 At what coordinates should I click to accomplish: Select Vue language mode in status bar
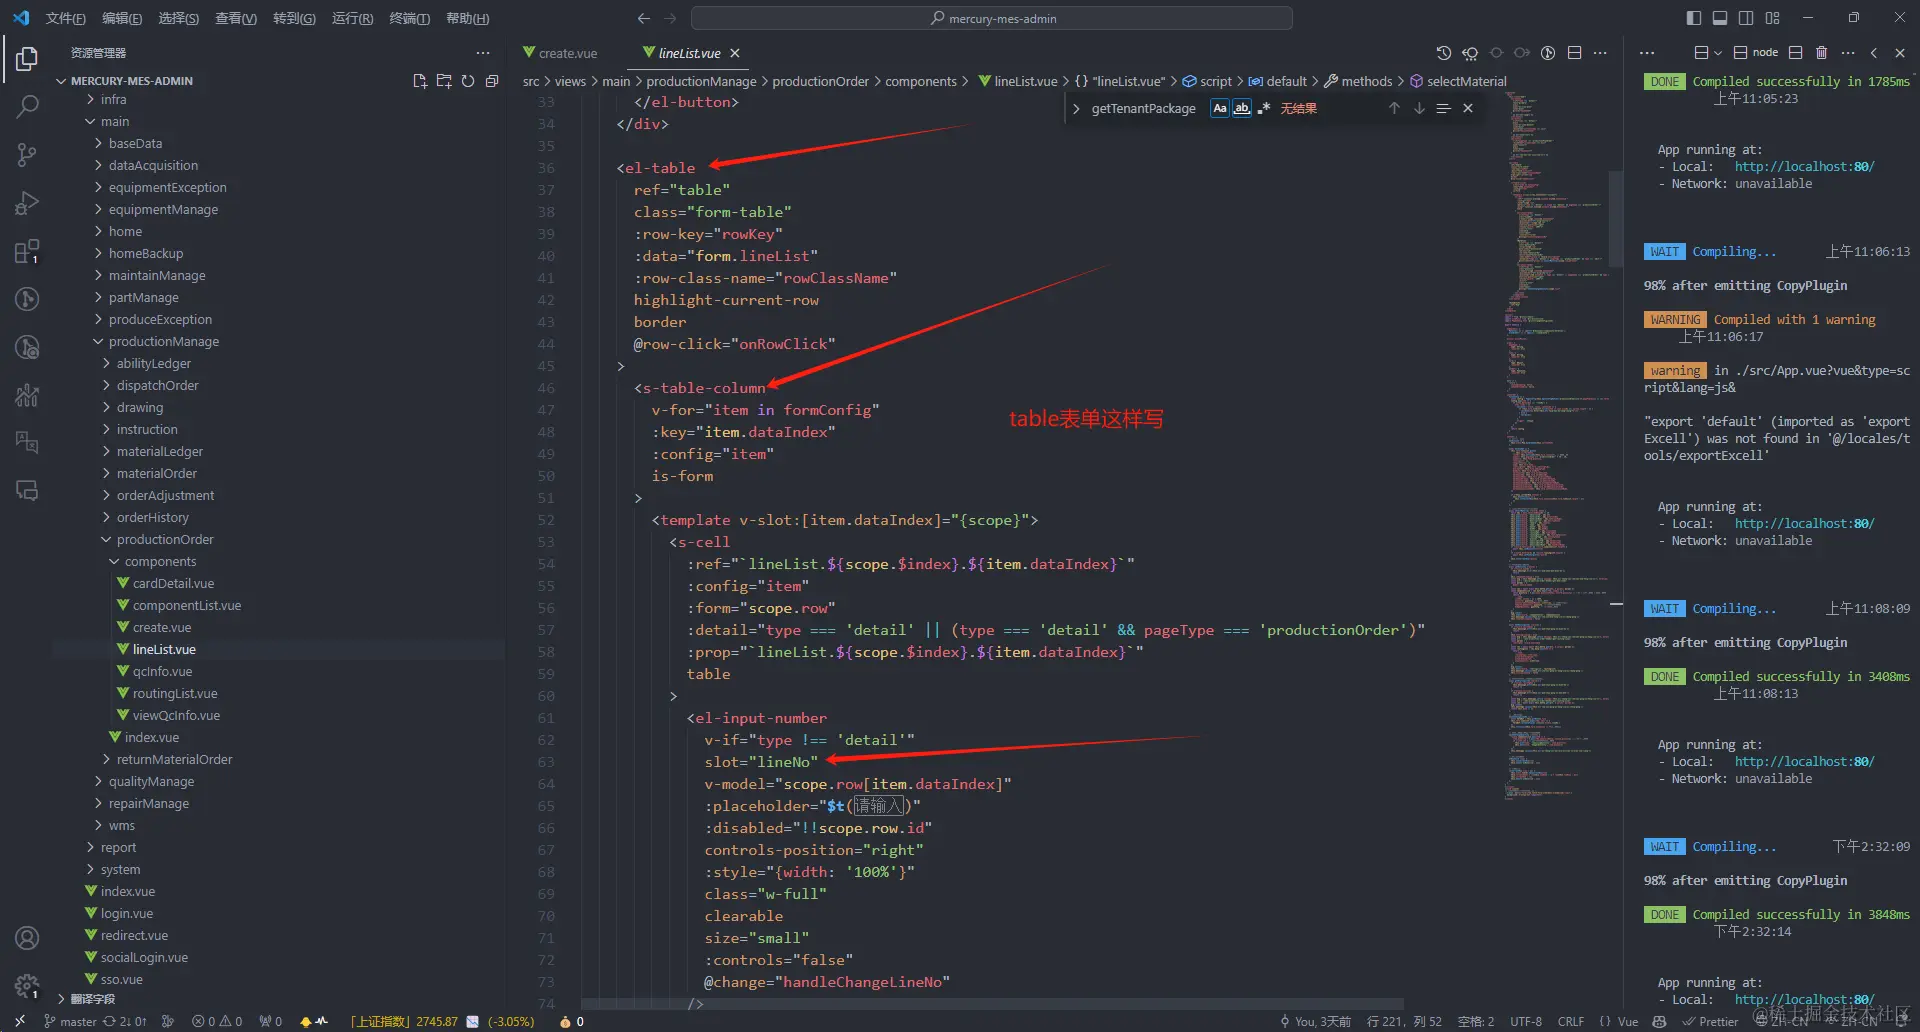pyautogui.click(x=1628, y=1021)
